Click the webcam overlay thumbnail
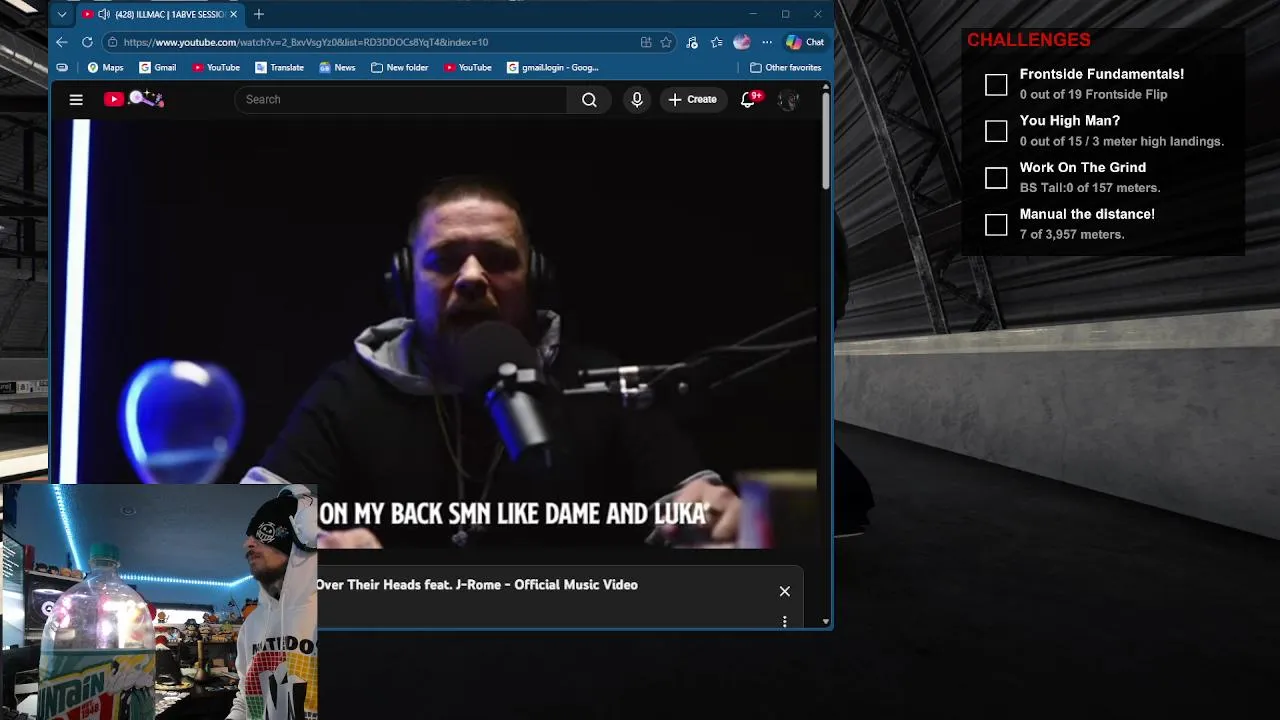Viewport: 1280px width, 720px height. point(158,602)
